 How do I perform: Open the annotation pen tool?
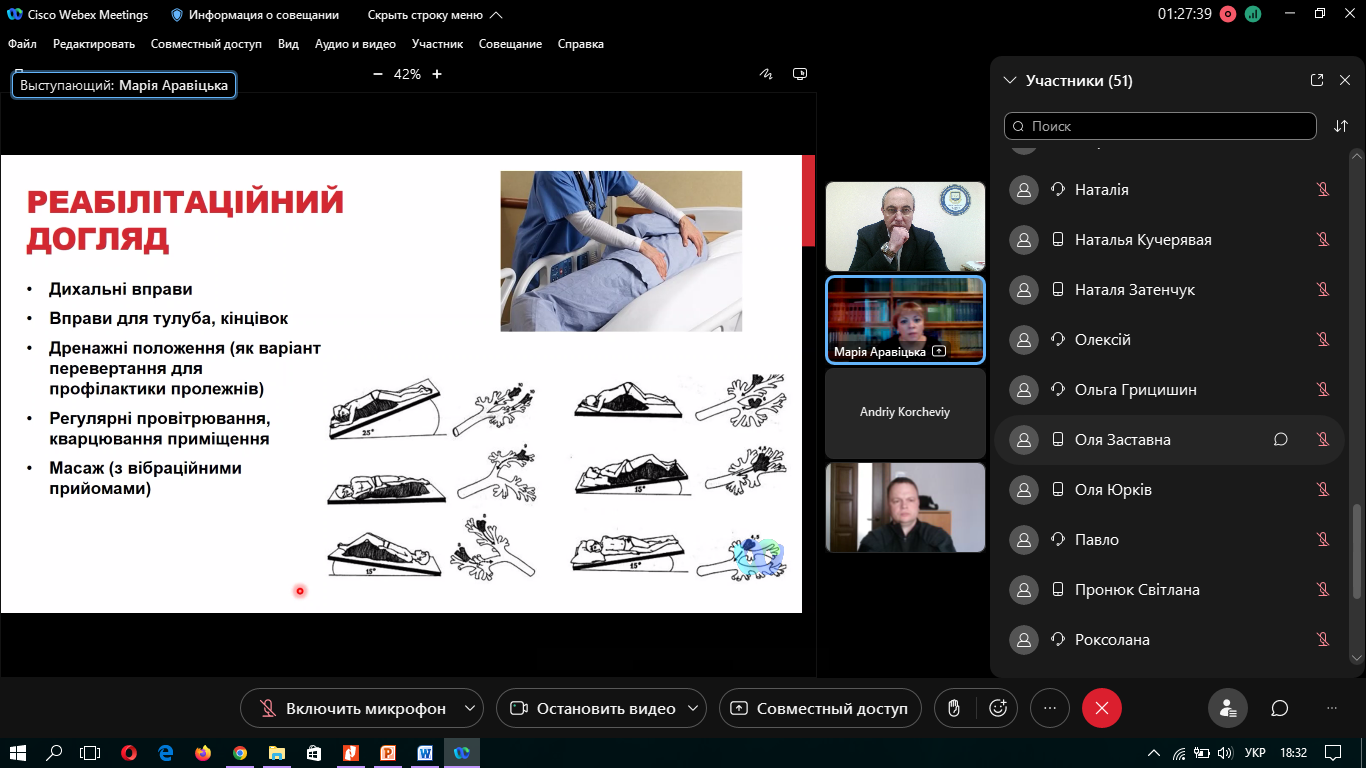tap(767, 74)
